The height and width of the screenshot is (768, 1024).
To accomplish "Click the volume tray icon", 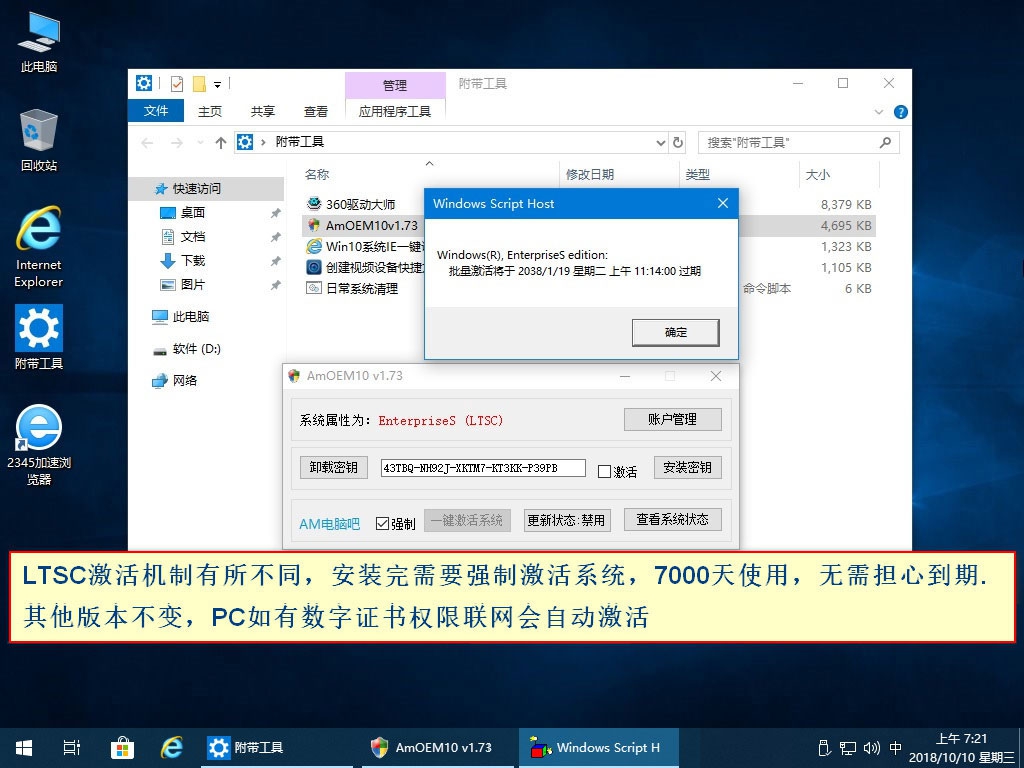I will click(871, 748).
